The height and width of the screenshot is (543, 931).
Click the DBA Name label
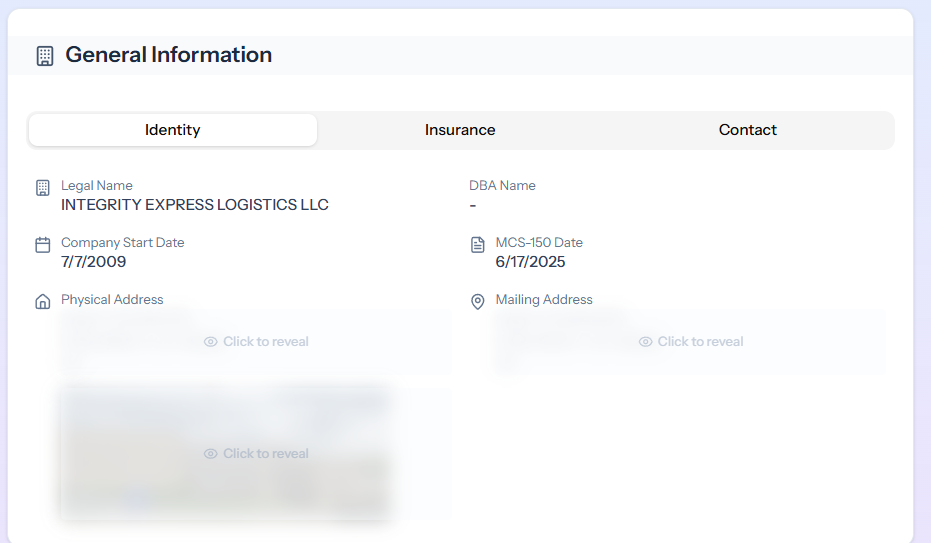point(502,186)
